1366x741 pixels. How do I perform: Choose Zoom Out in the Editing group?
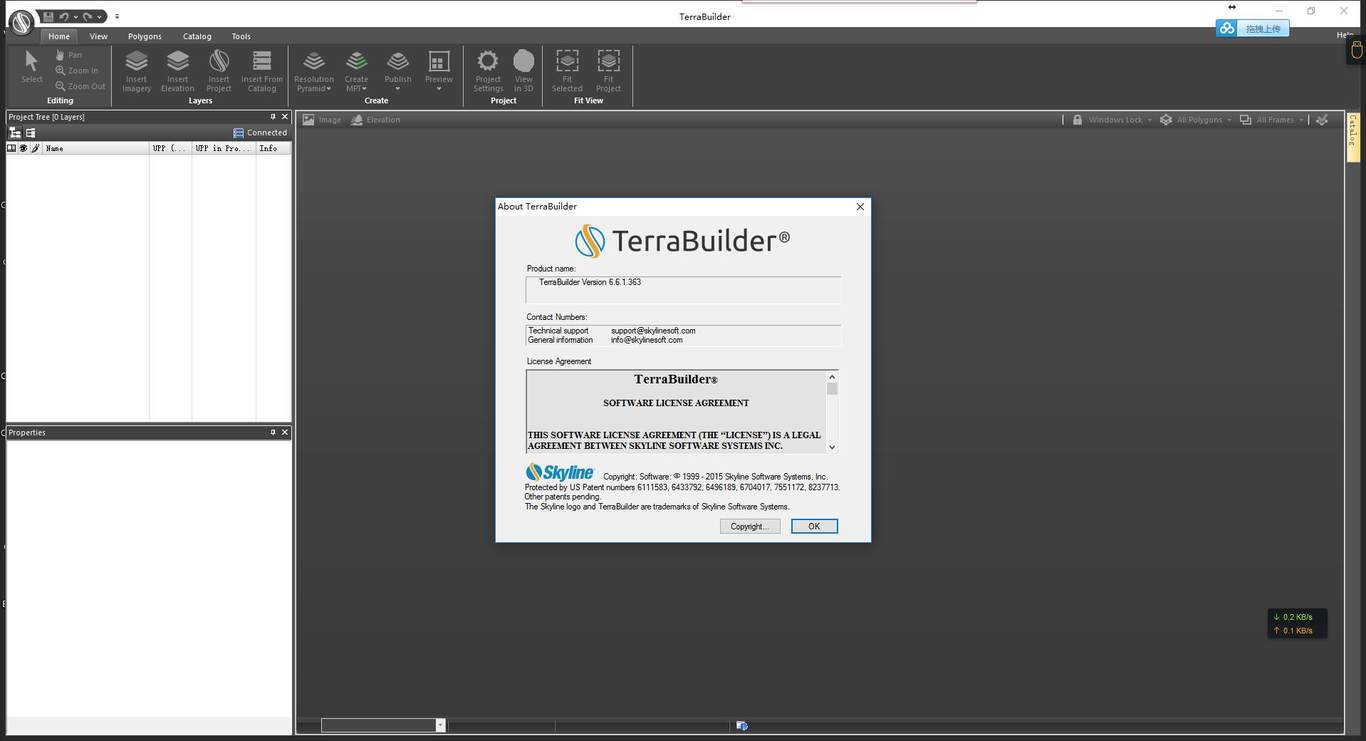click(80, 86)
